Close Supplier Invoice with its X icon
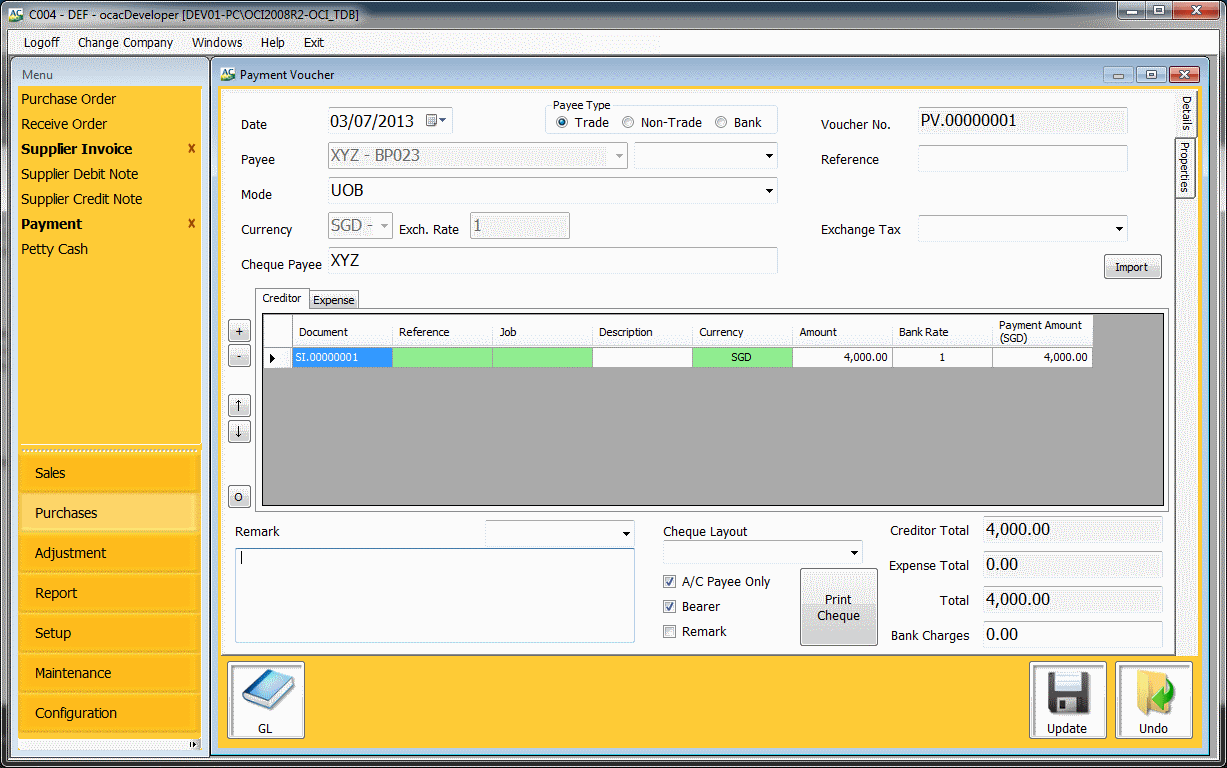Viewport: 1227px width, 768px height. click(191, 149)
